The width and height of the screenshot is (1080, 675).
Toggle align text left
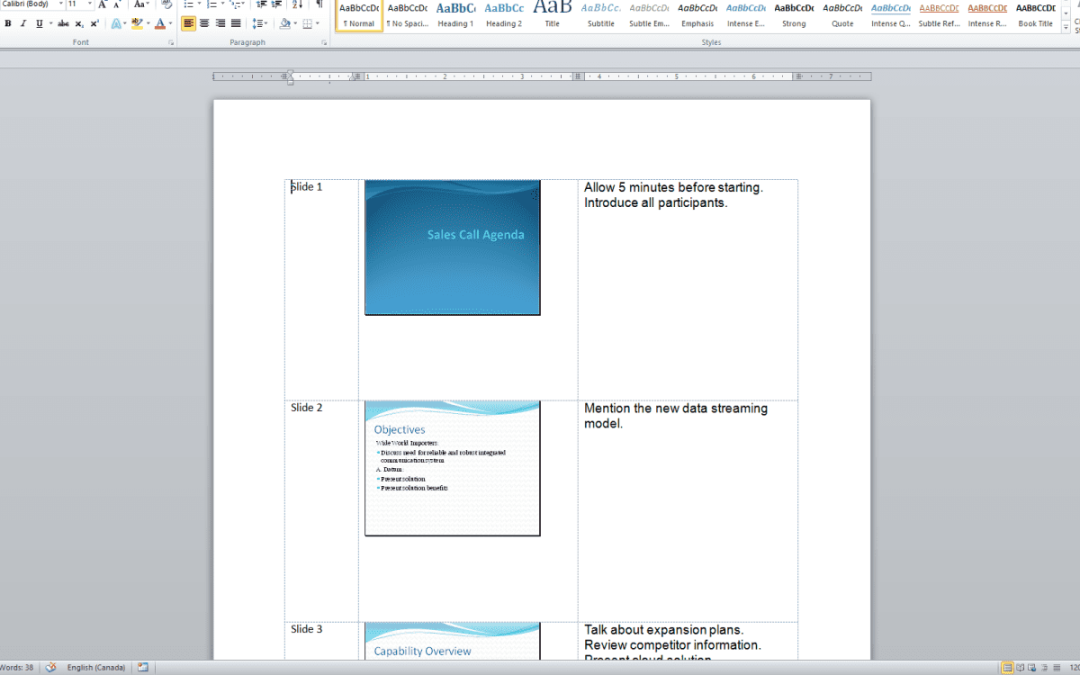tap(189, 23)
